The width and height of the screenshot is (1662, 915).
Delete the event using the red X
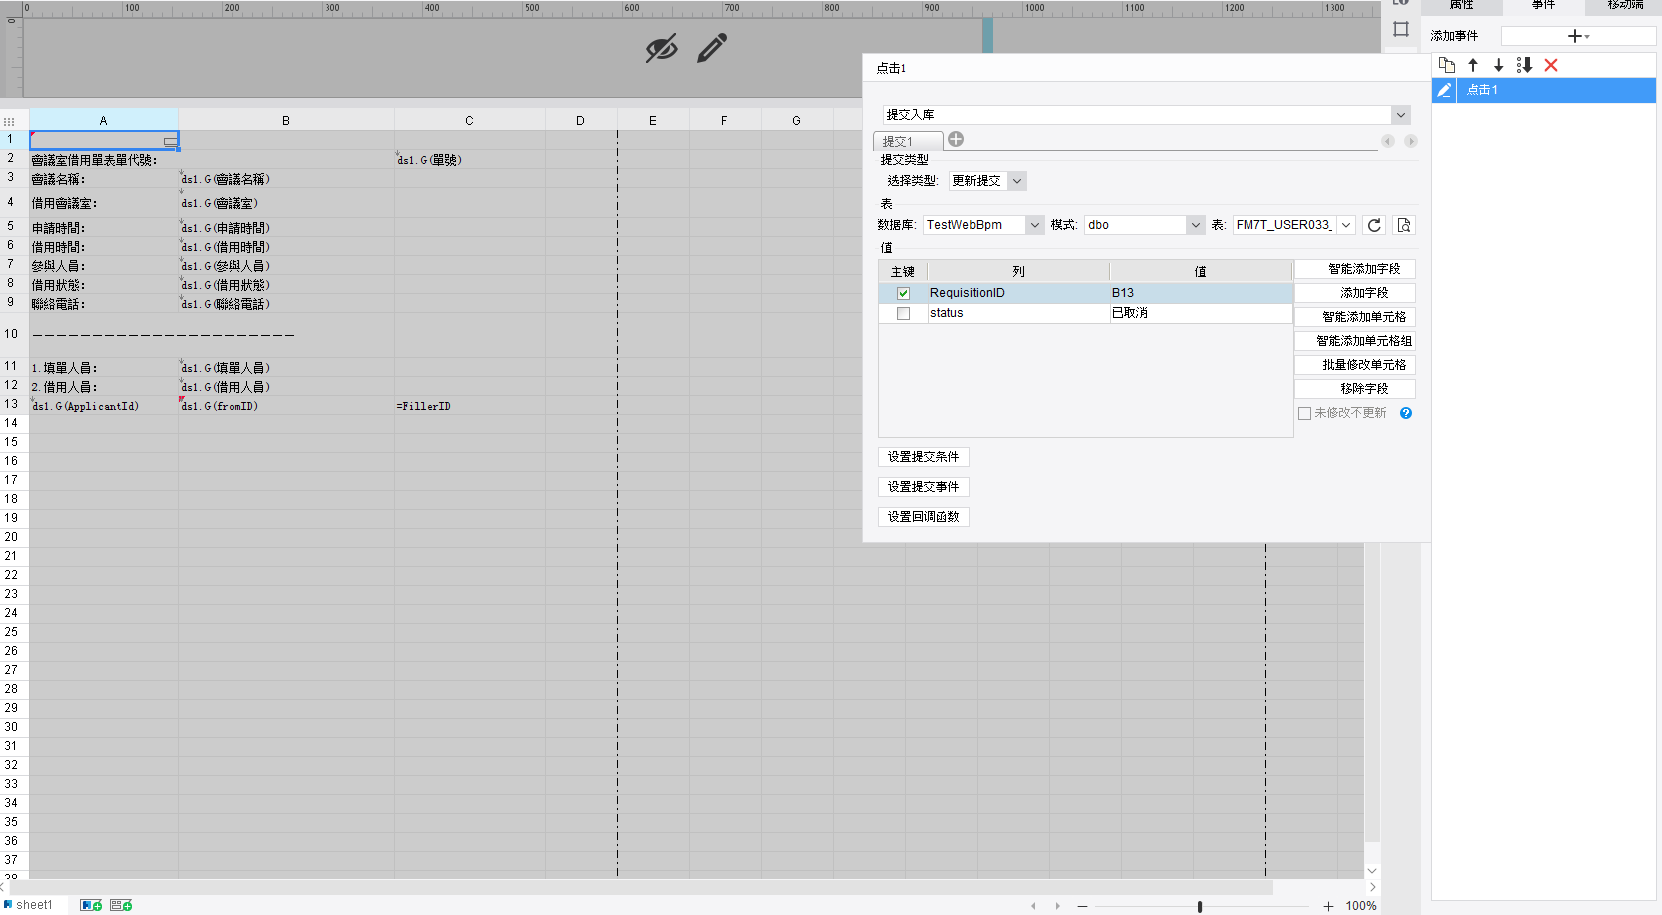[1551, 65]
